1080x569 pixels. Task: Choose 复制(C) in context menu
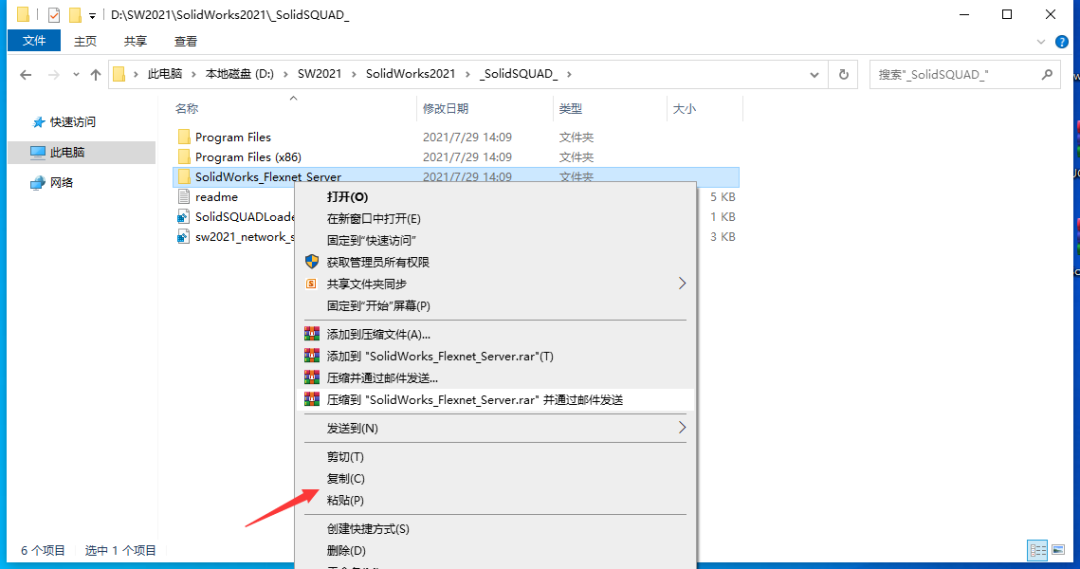click(x=495, y=478)
